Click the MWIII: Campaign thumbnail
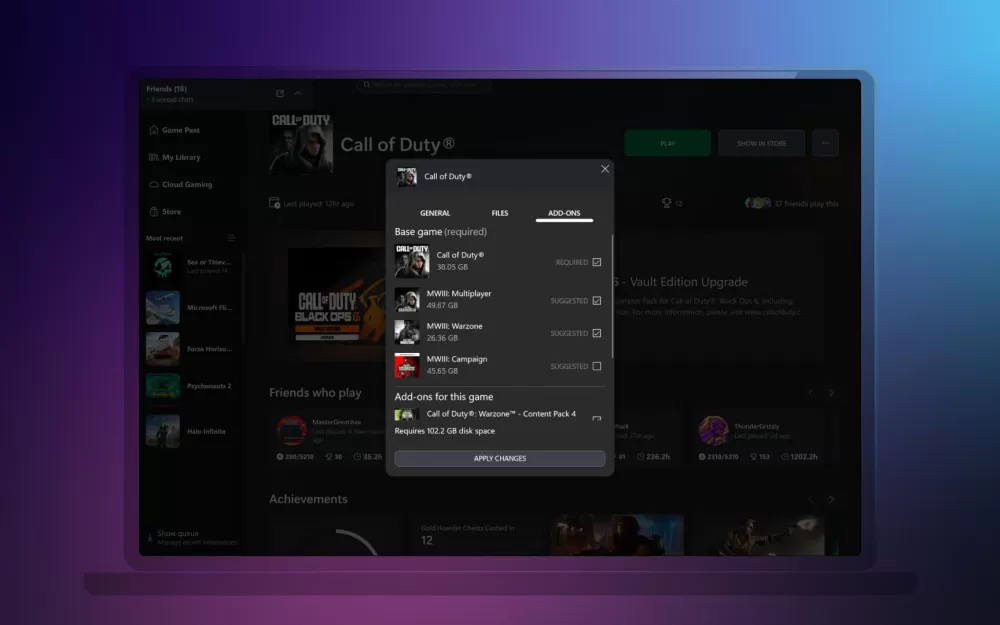 pos(407,365)
